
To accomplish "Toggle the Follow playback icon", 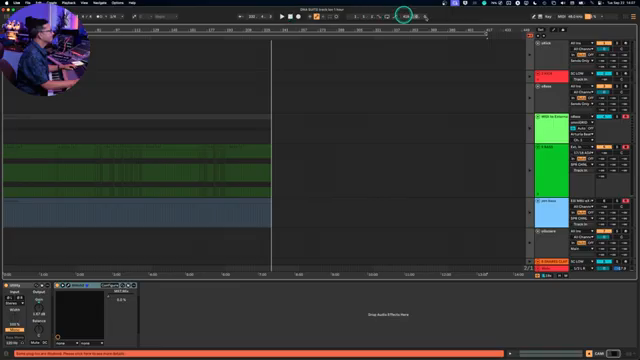I will [240, 17].
